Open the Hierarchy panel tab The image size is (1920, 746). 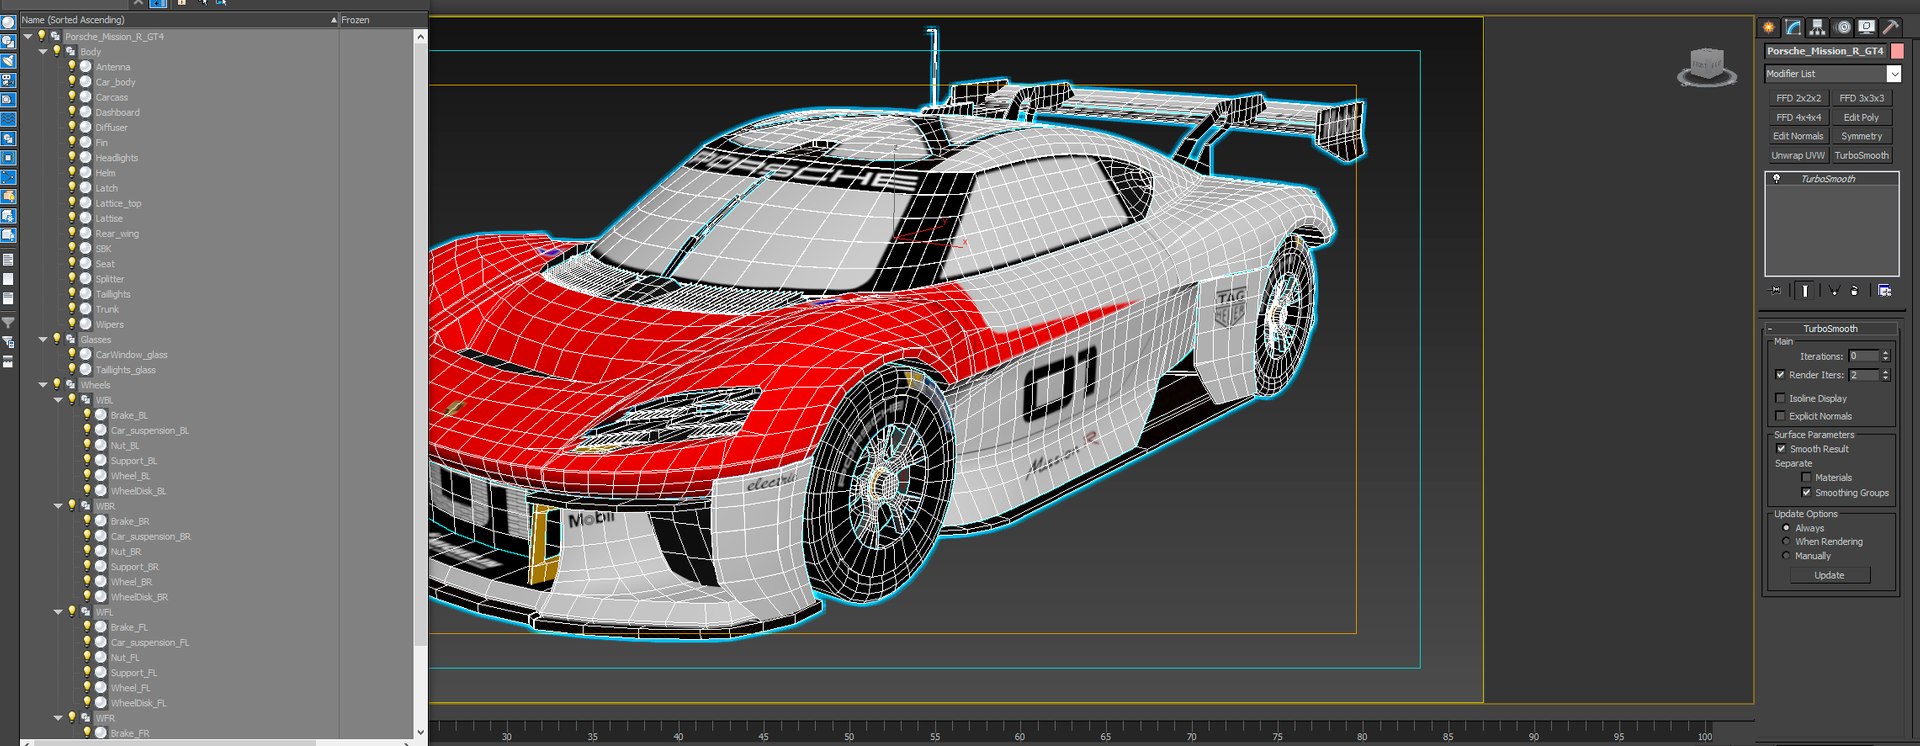coord(1818,27)
